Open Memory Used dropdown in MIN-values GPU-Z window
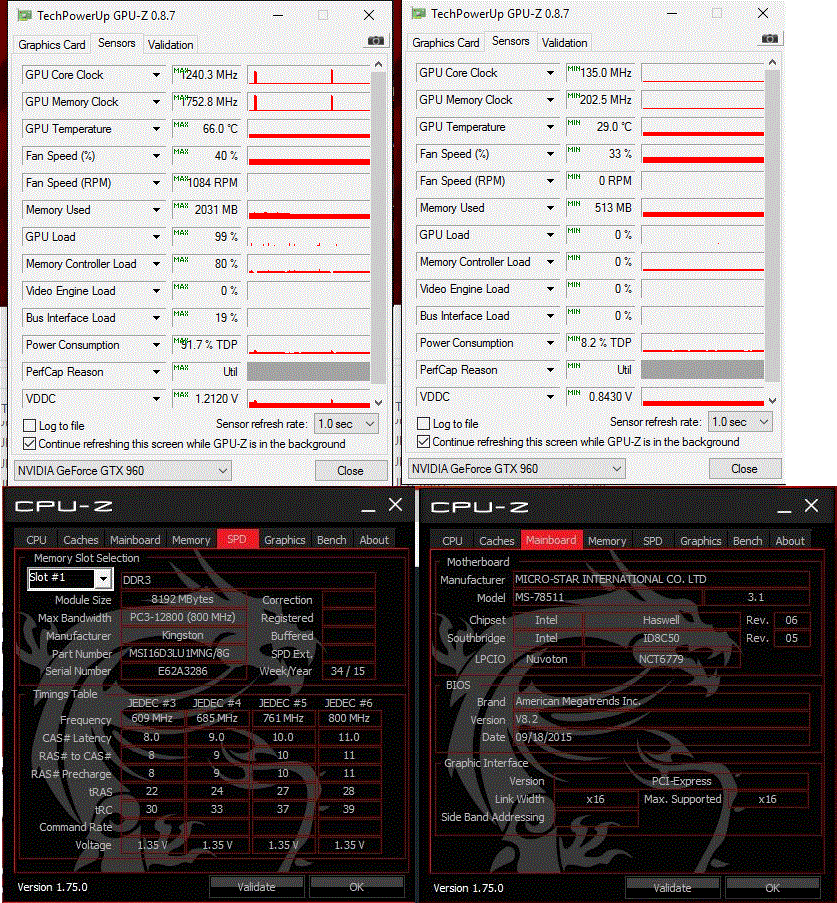This screenshot has height=903, width=837. 550,208
